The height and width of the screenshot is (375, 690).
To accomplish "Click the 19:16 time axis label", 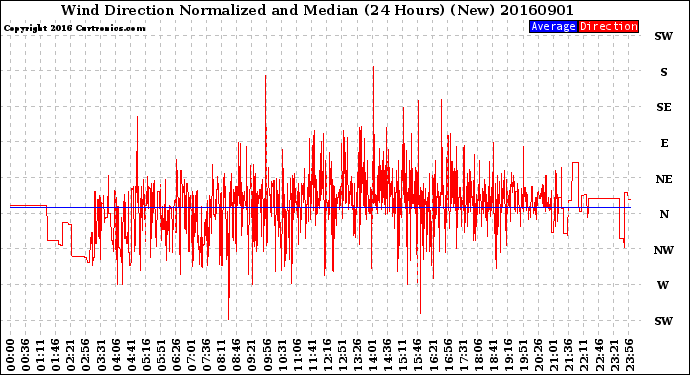I will tap(509, 355).
